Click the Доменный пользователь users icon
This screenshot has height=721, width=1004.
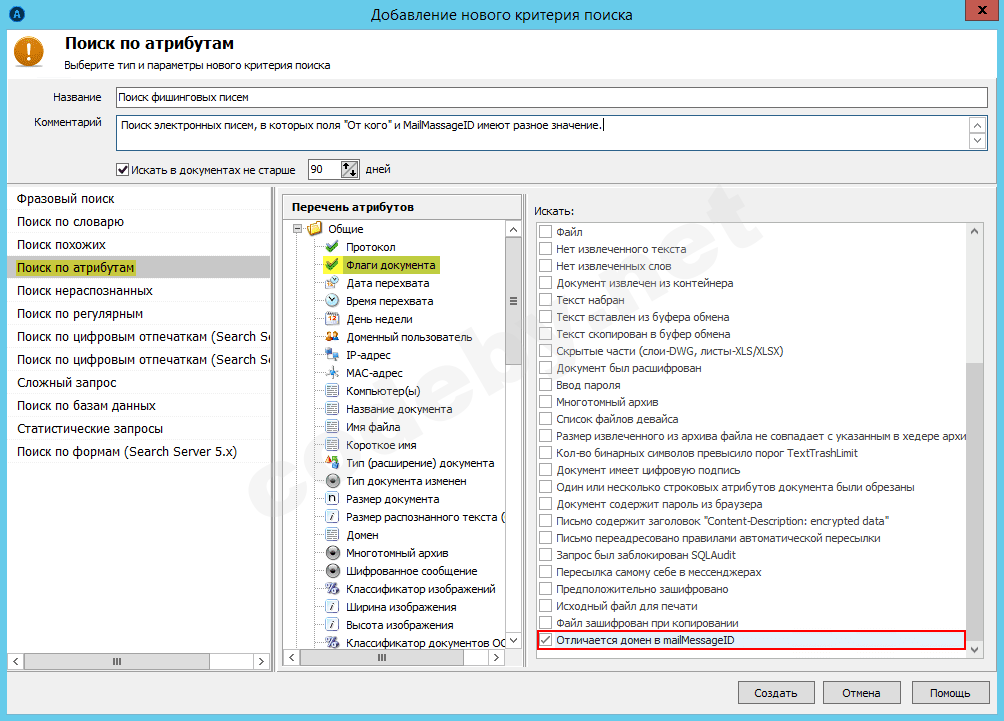pos(332,336)
